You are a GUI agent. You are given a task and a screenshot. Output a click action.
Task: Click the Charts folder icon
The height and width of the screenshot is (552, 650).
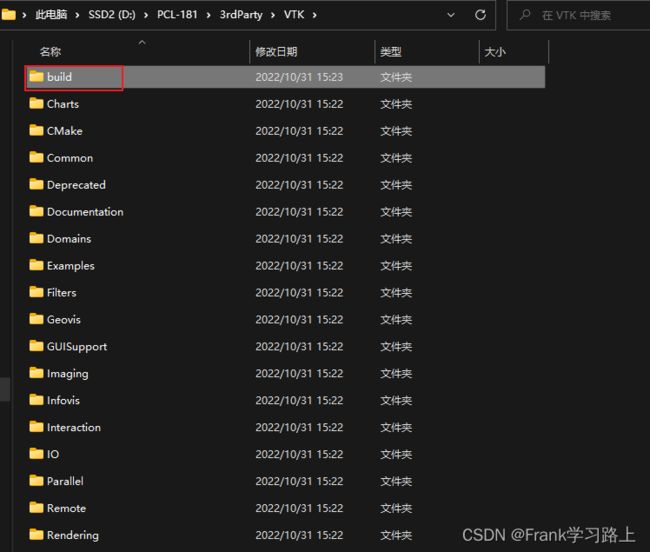point(36,104)
